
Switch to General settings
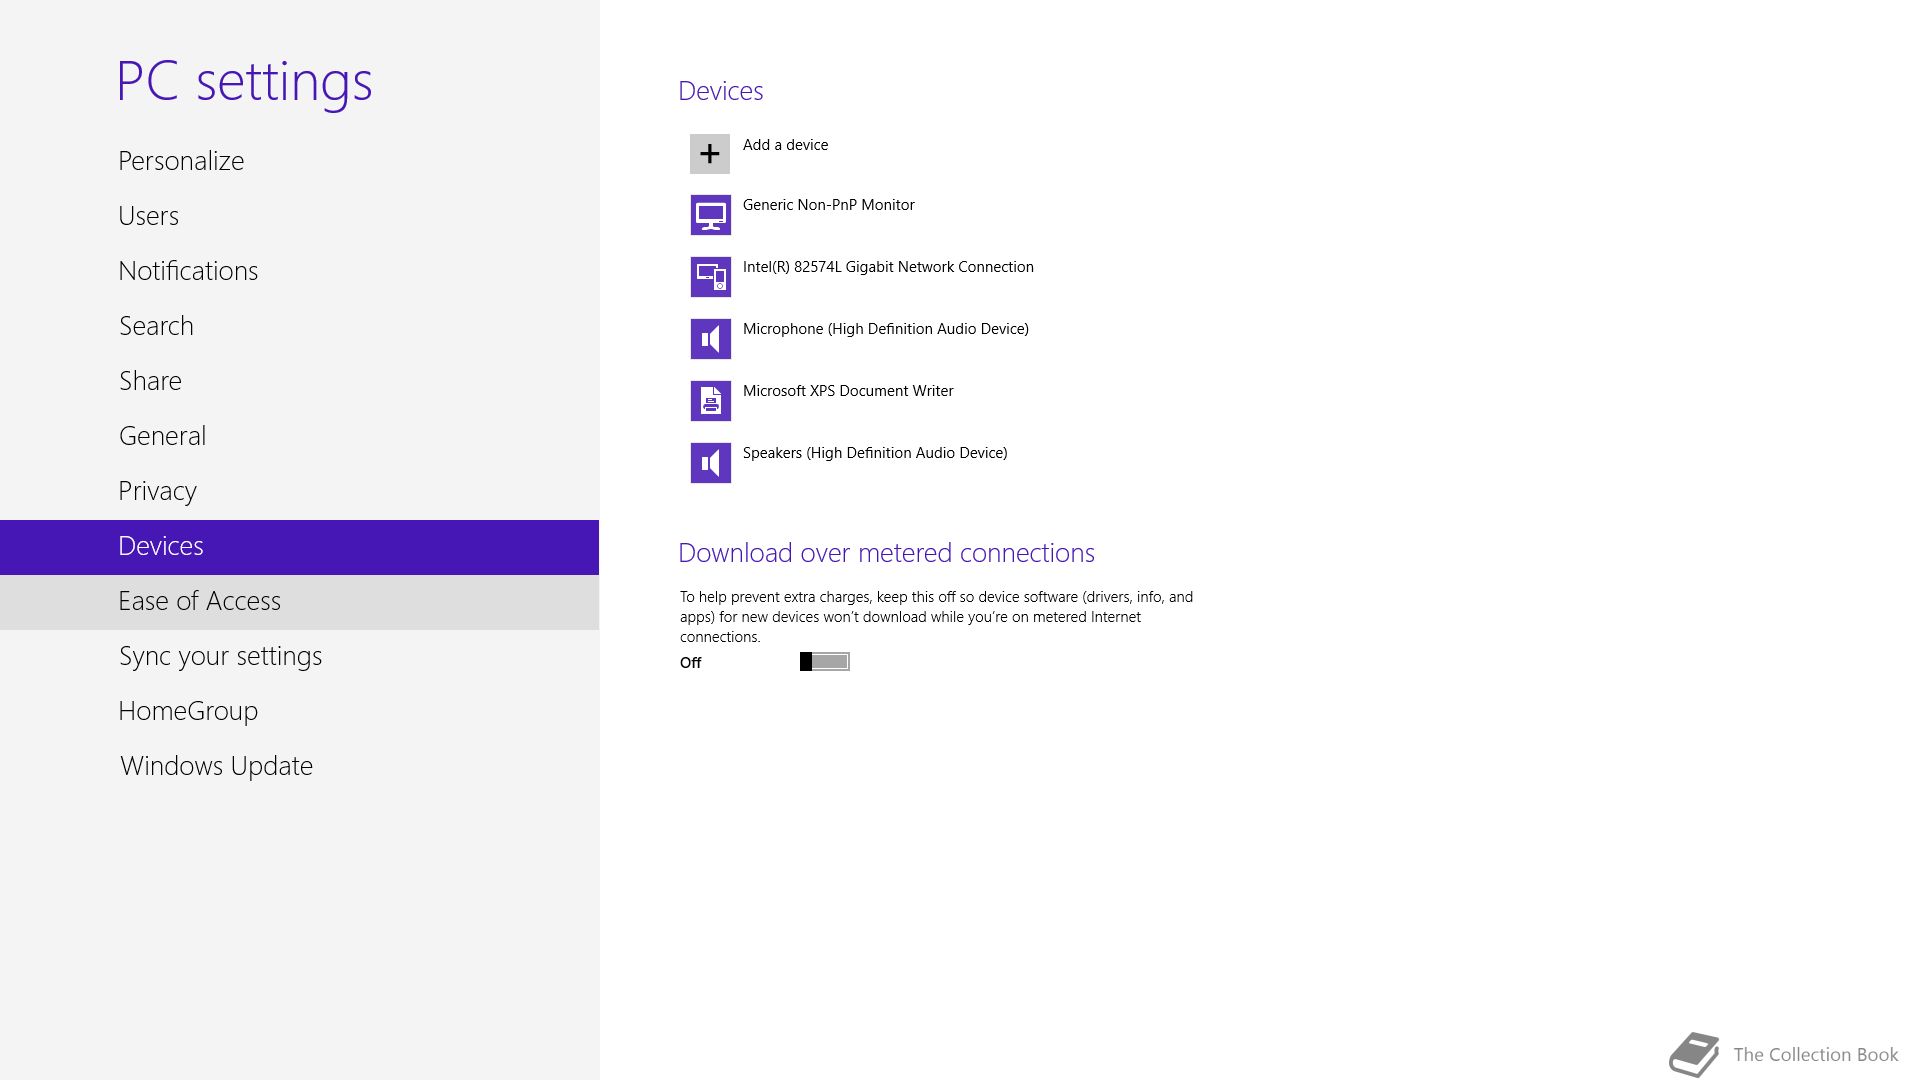click(x=162, y=436)
